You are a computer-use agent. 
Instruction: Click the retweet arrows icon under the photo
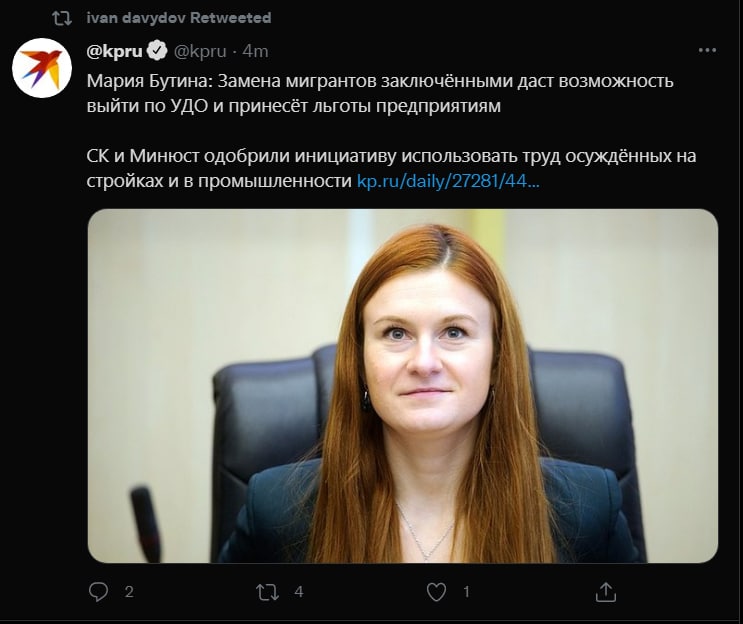coord(267,592)
